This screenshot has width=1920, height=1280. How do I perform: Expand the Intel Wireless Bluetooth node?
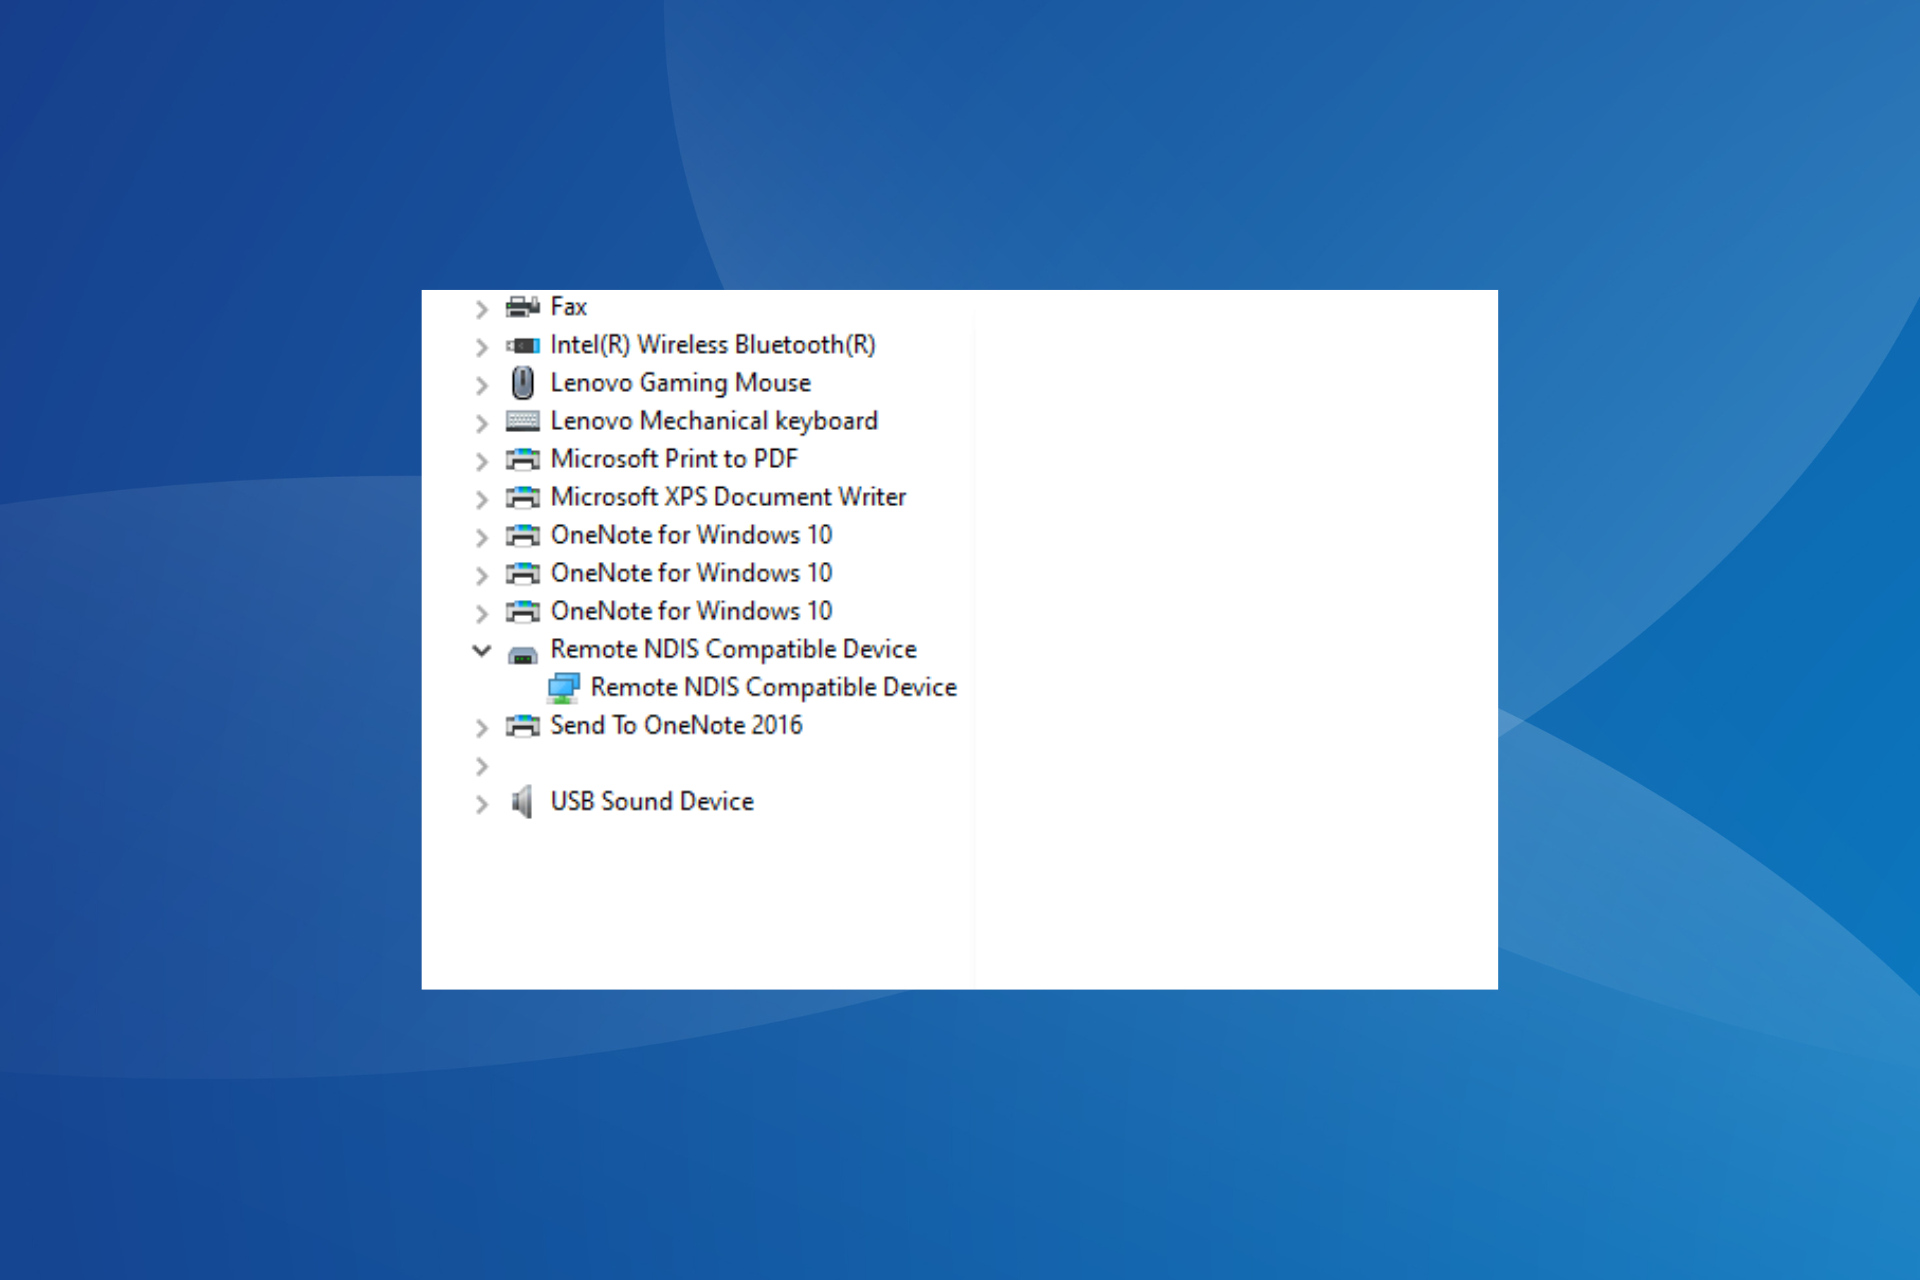[481, 347]
